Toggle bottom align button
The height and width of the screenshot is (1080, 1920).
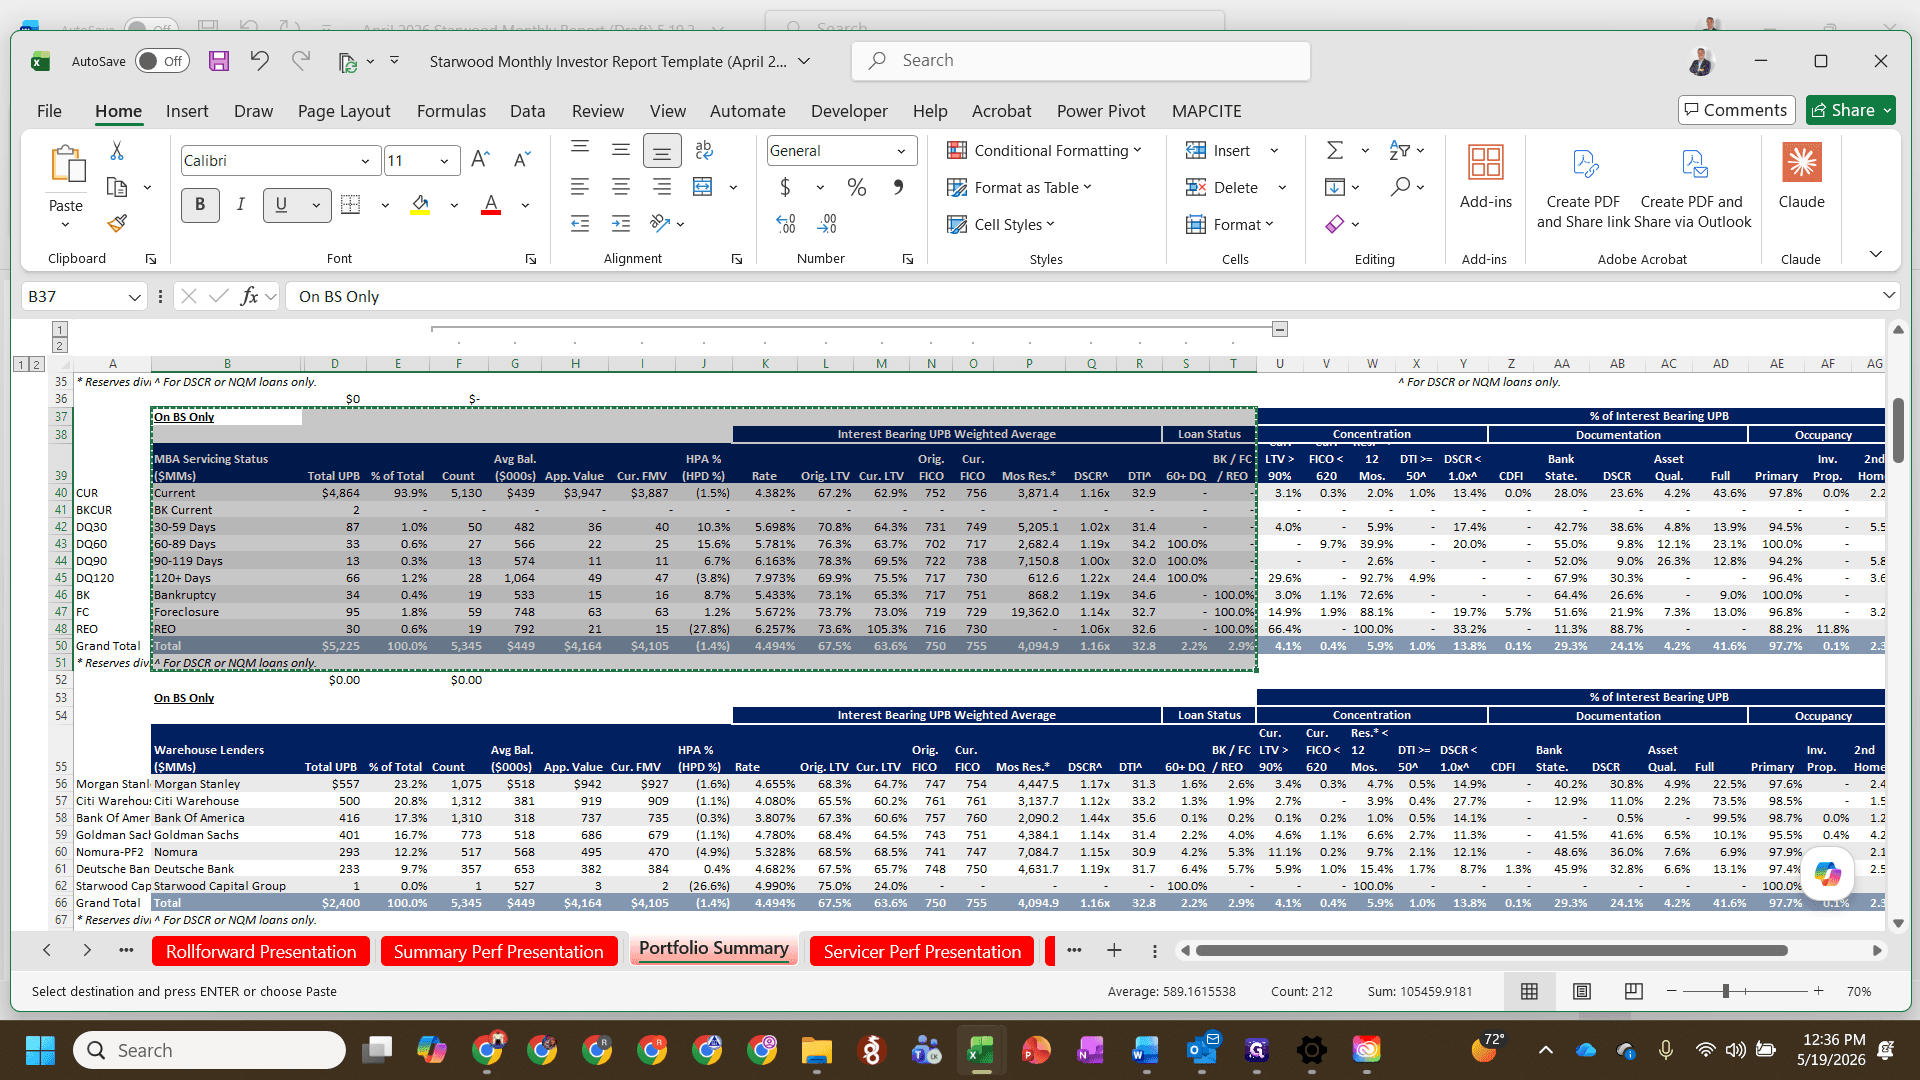(x=662, y=151)
